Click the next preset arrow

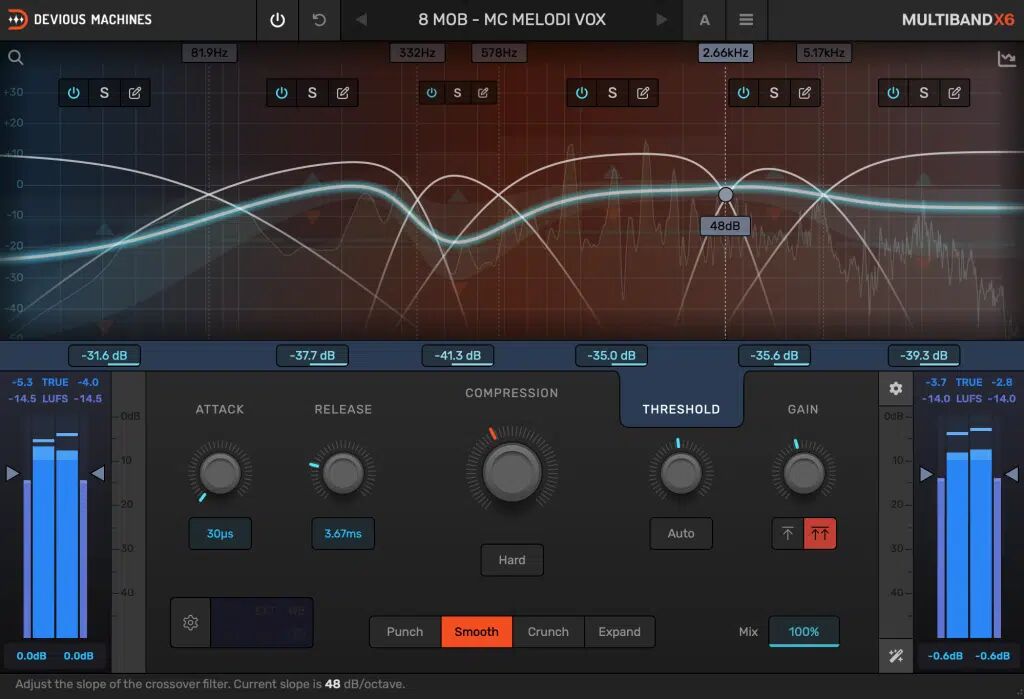point(661,20)
